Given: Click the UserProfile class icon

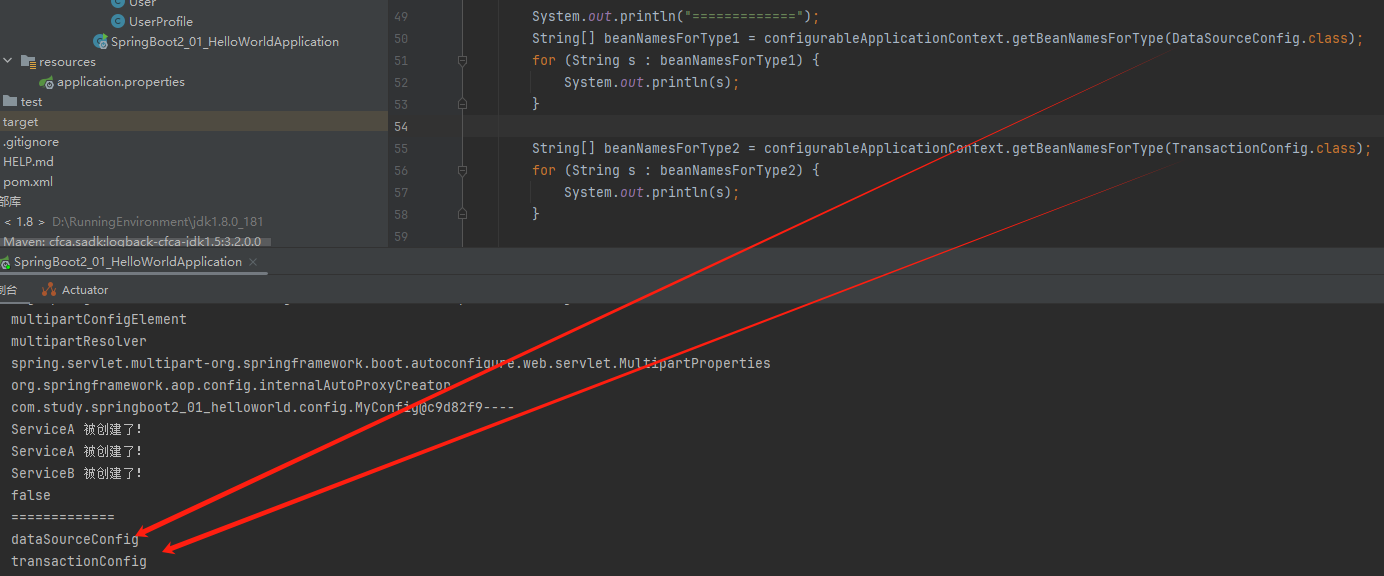Looking at the screenshot, I should [x=118, y=21].
